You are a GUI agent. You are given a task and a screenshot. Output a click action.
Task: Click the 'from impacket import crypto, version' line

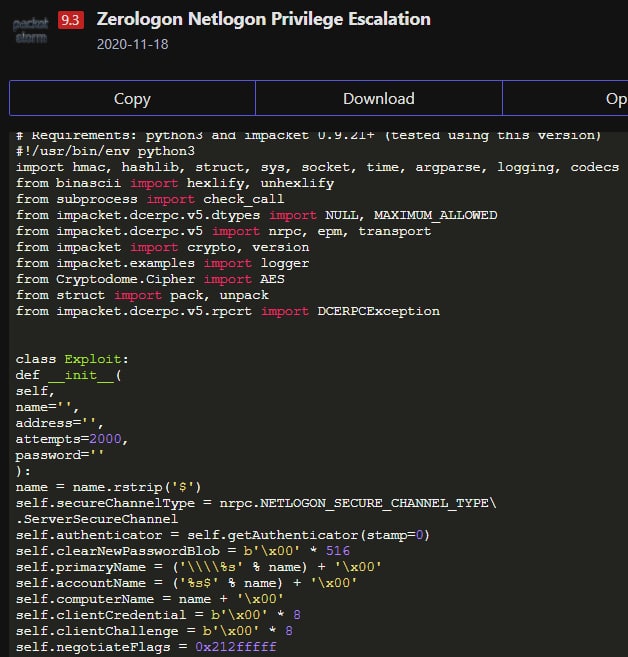click(x=162, y=247)
